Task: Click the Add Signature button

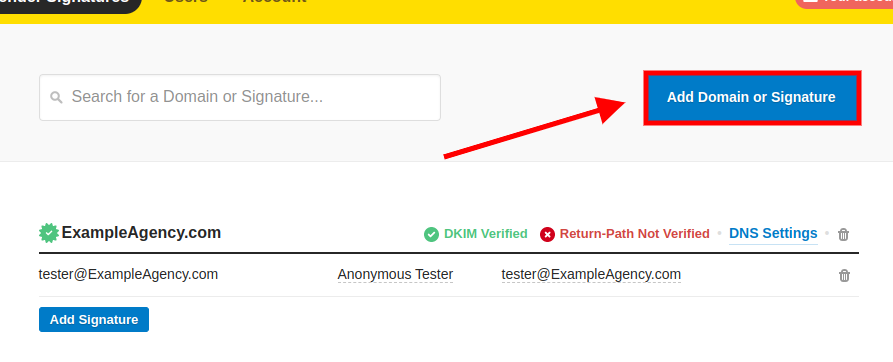Action: tap(94, 319)
